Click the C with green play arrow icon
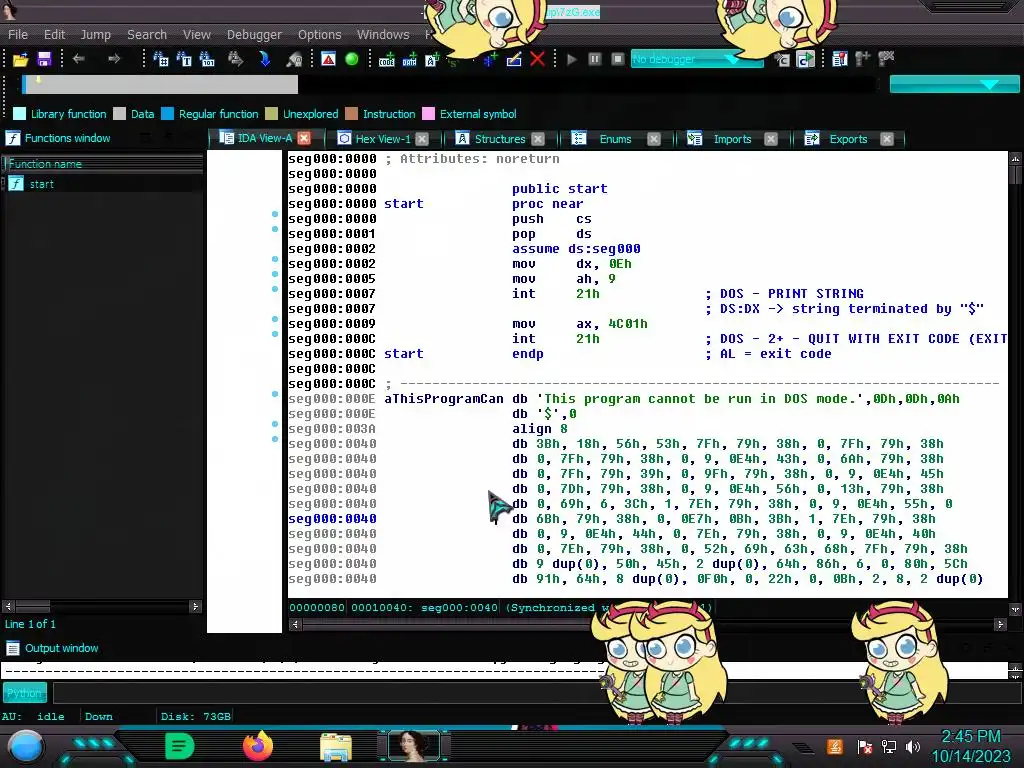 (806, 59)
